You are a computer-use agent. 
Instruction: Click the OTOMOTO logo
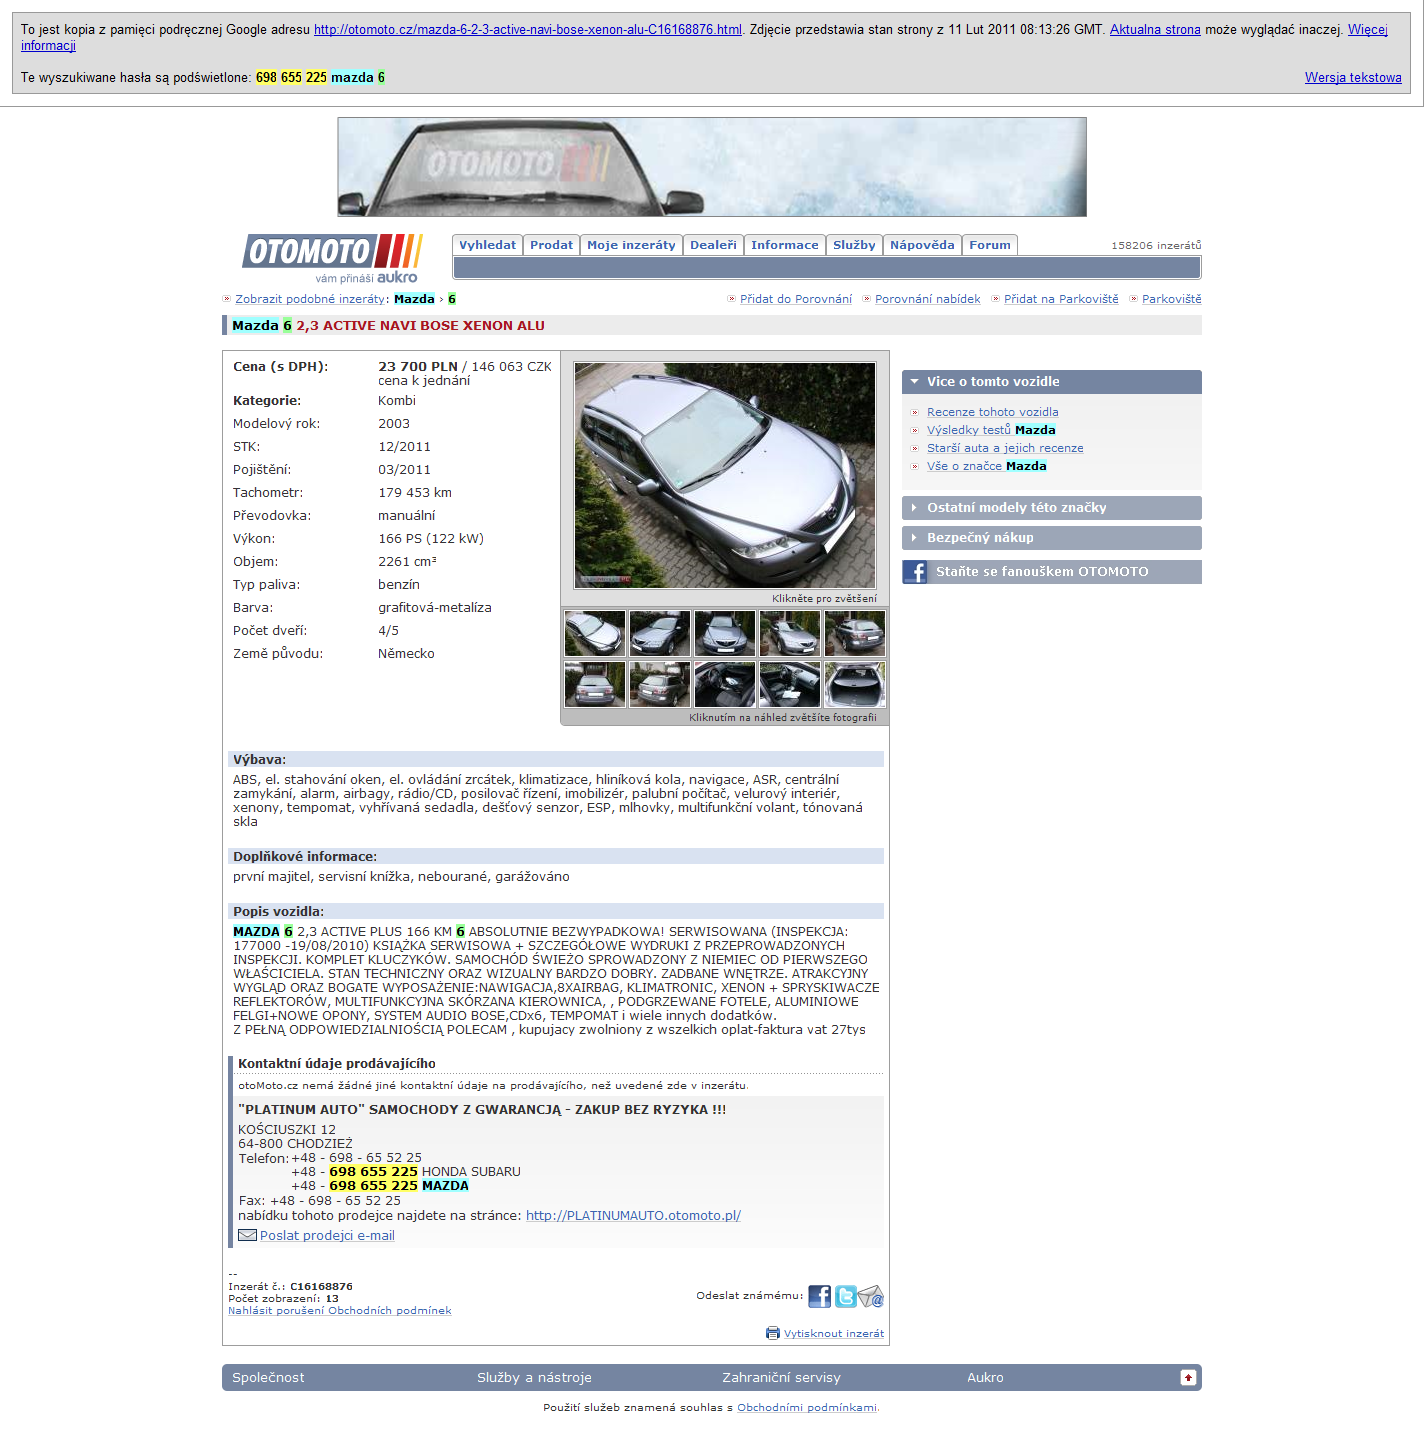pos(333,258)
